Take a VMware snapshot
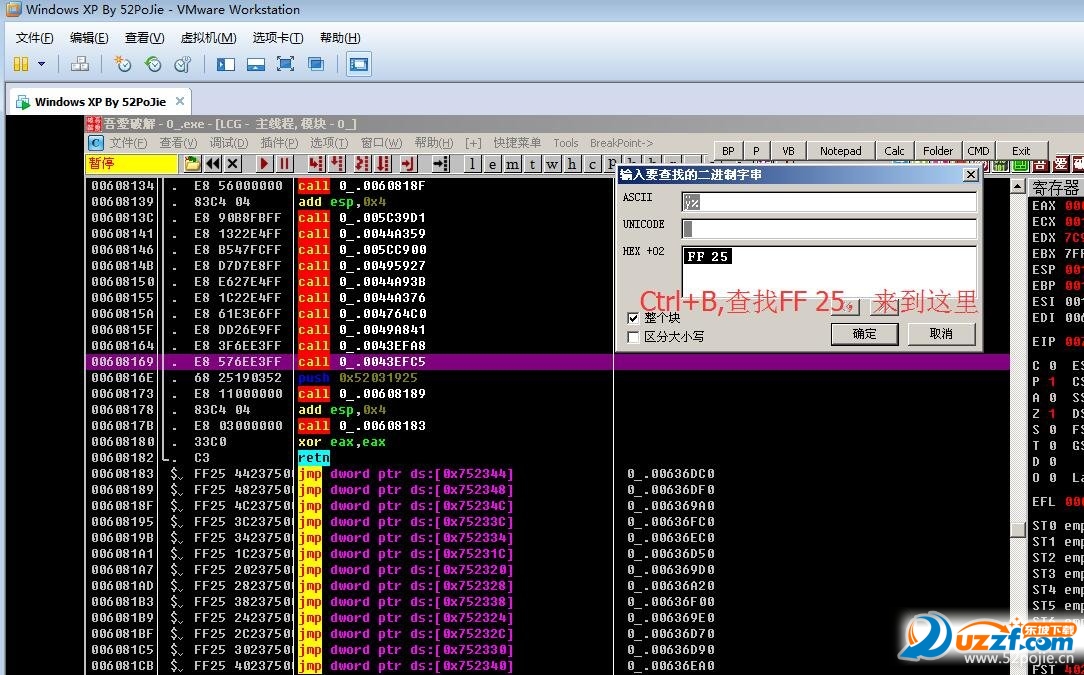 click(122, 64)
